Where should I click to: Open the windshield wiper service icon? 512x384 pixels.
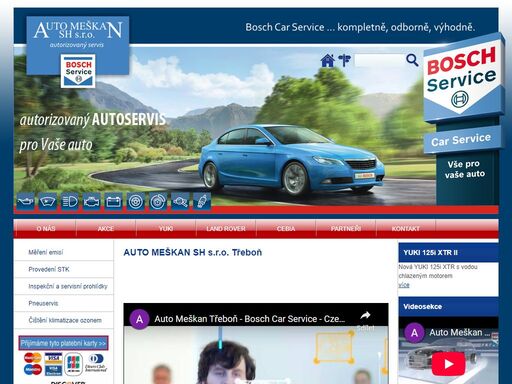(x=47, y=201)
